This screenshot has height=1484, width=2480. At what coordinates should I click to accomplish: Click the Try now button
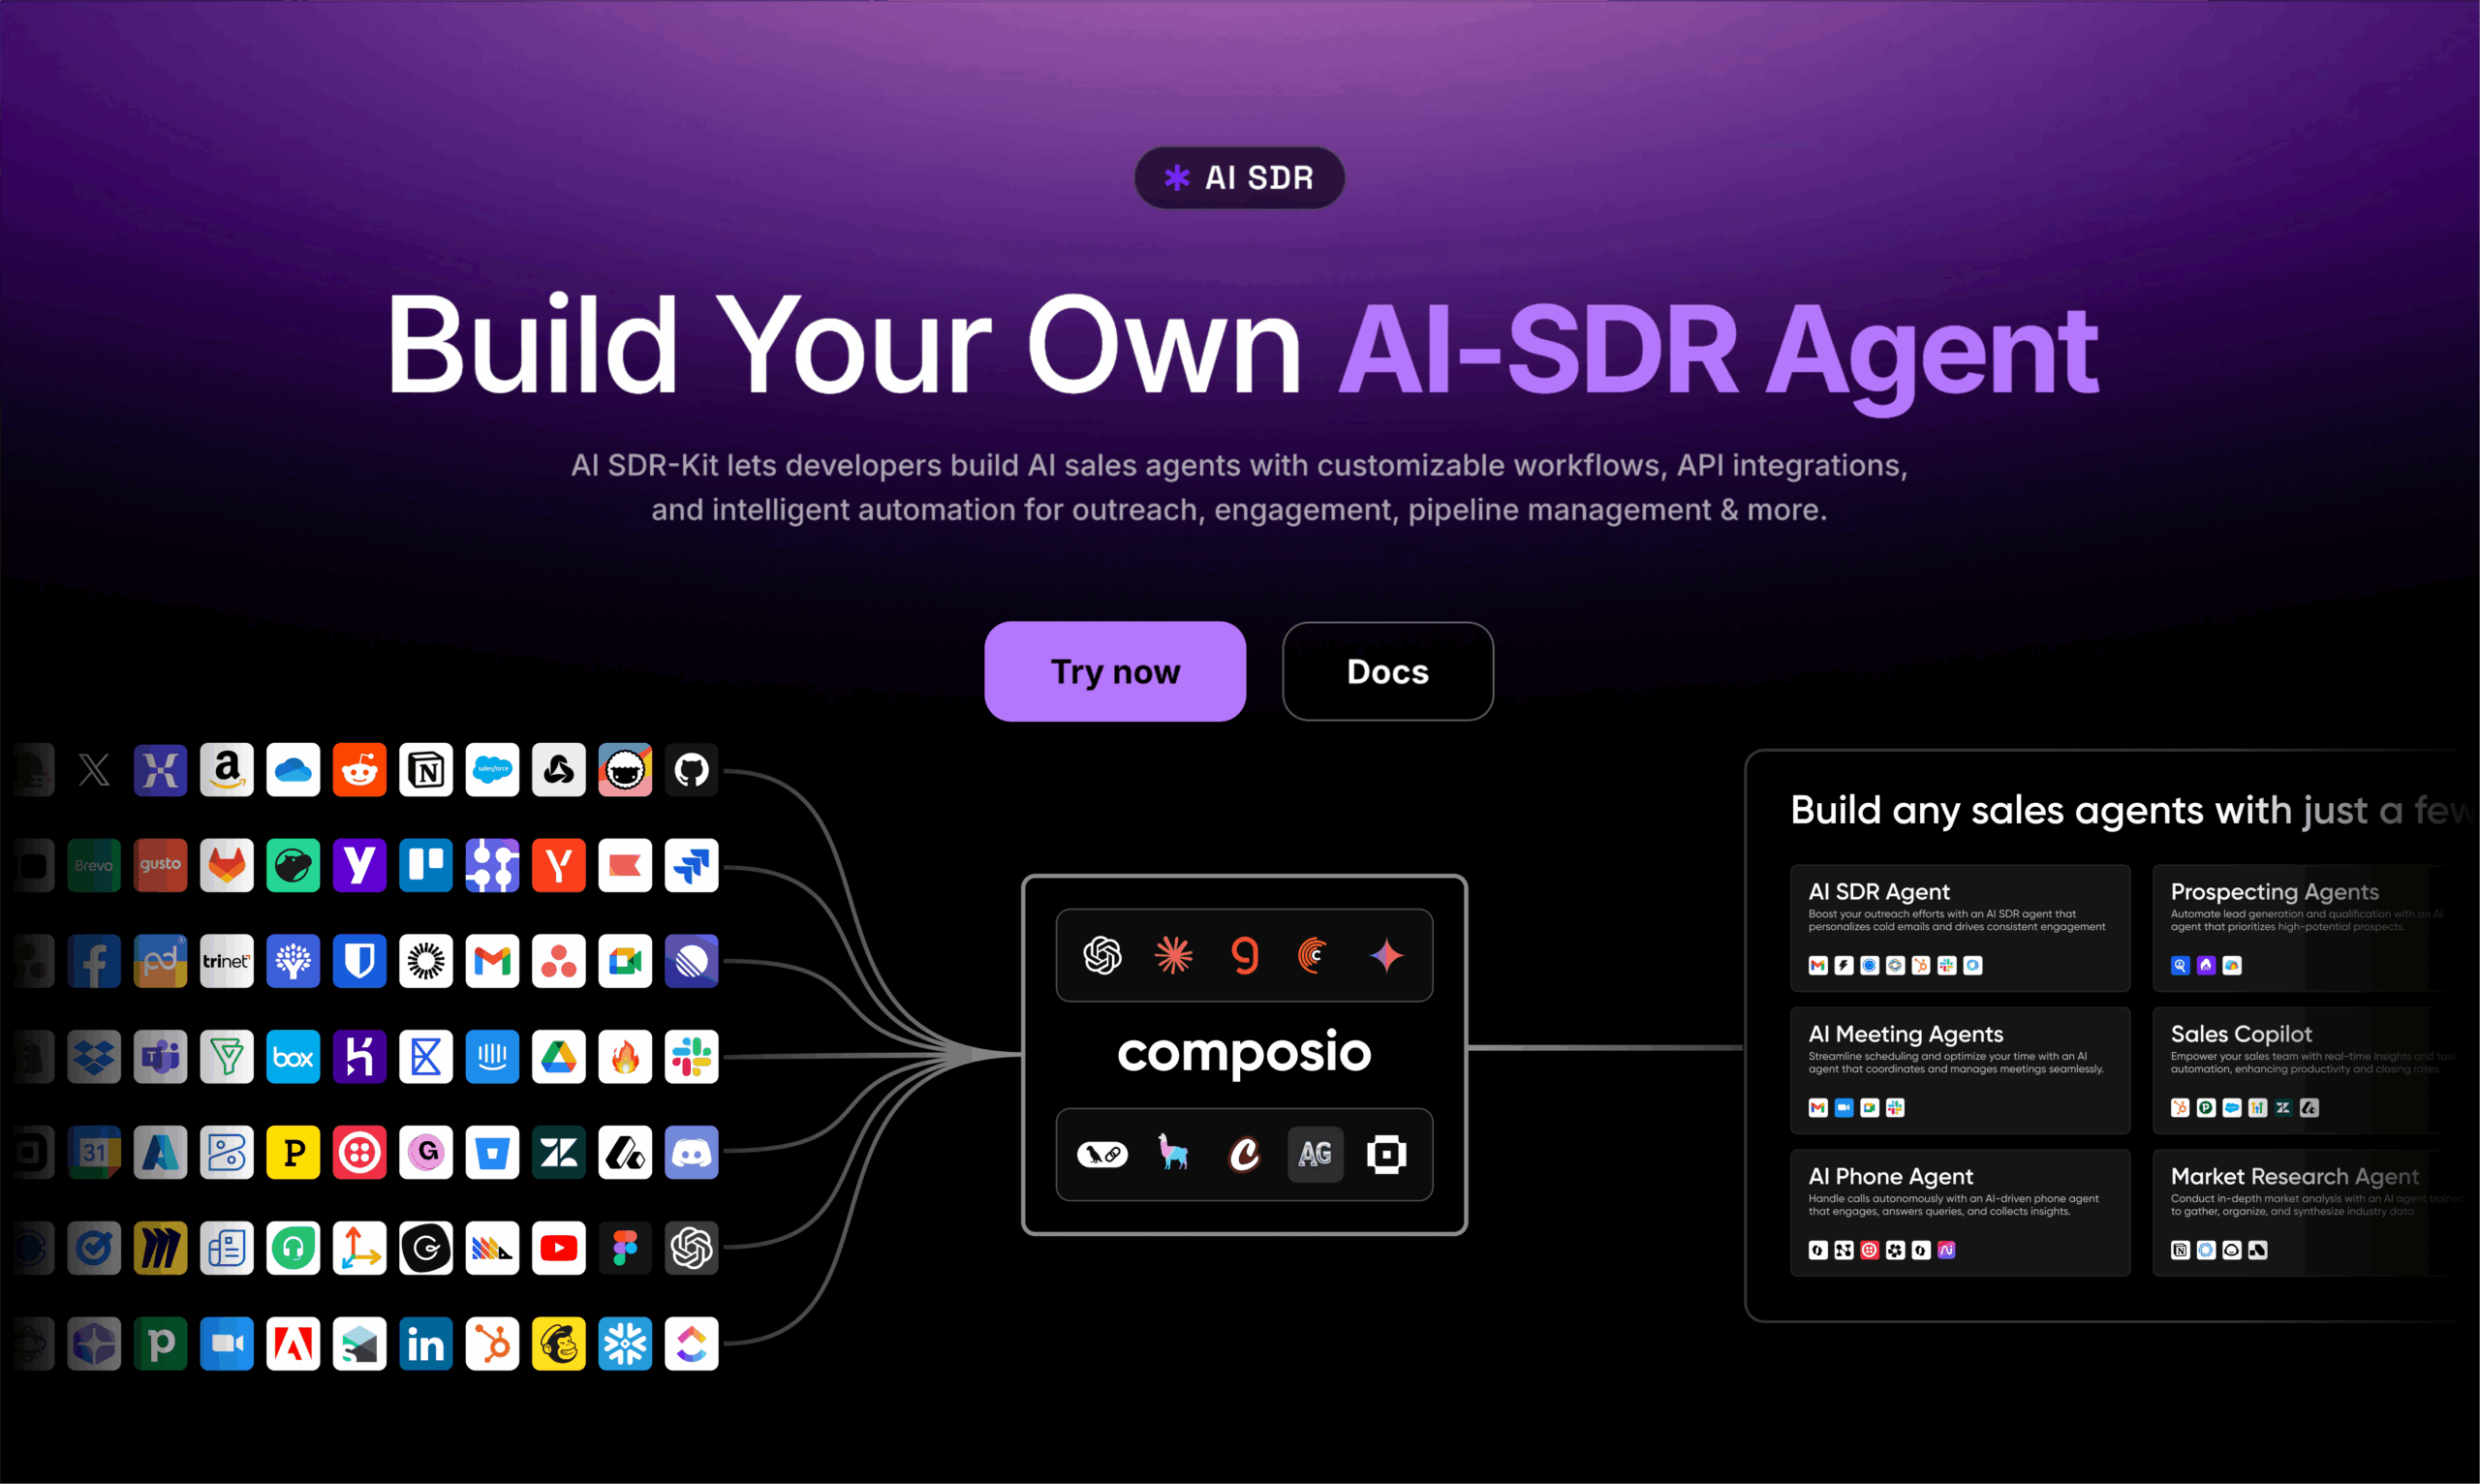(x=1115, y=671)
